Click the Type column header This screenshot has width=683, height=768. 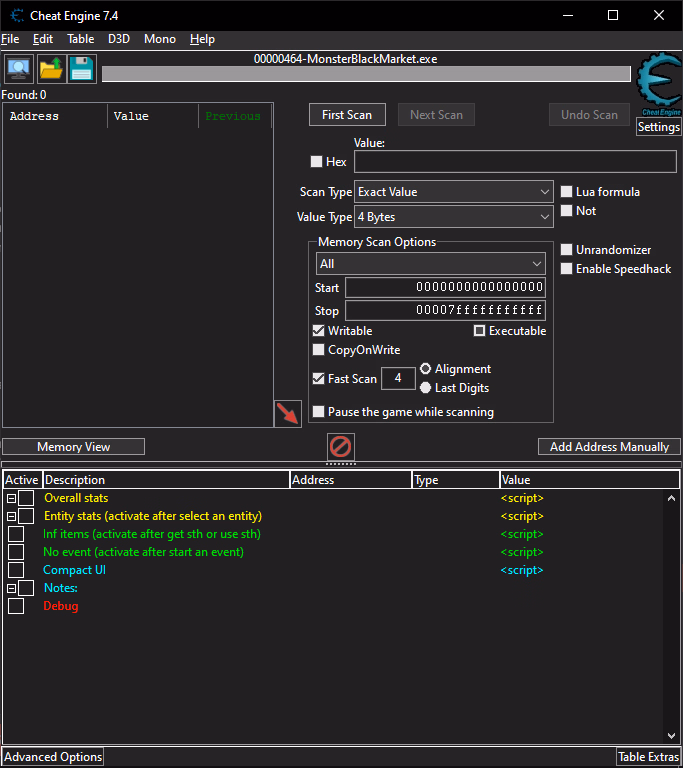(x=456, y=480)
